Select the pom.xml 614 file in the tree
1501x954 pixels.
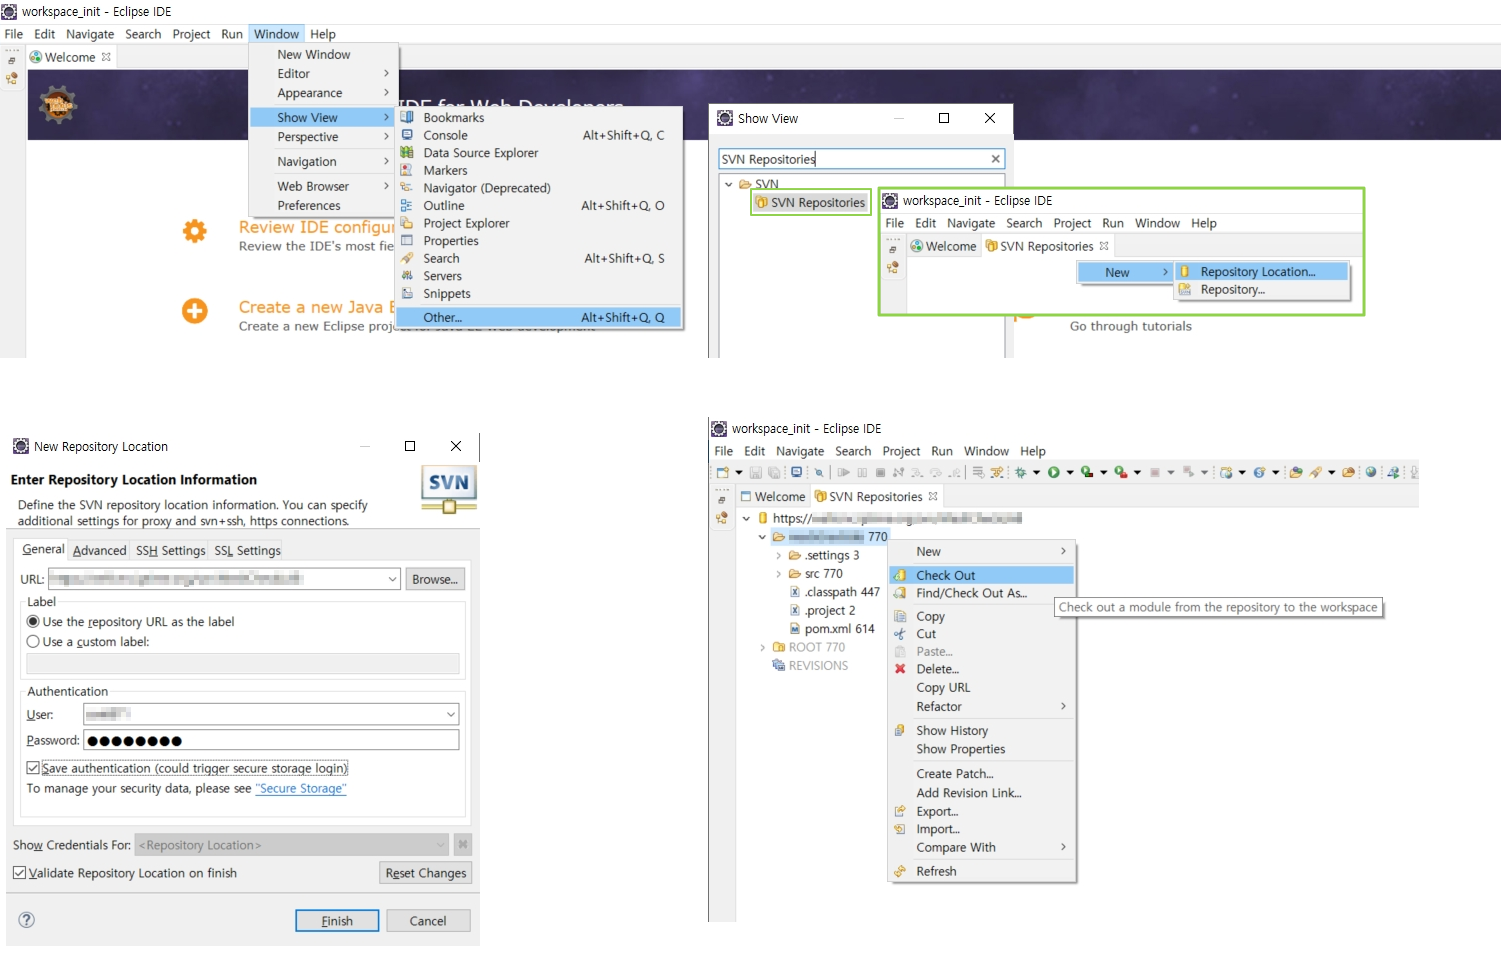pyautogui.click(x=832, y=629)
